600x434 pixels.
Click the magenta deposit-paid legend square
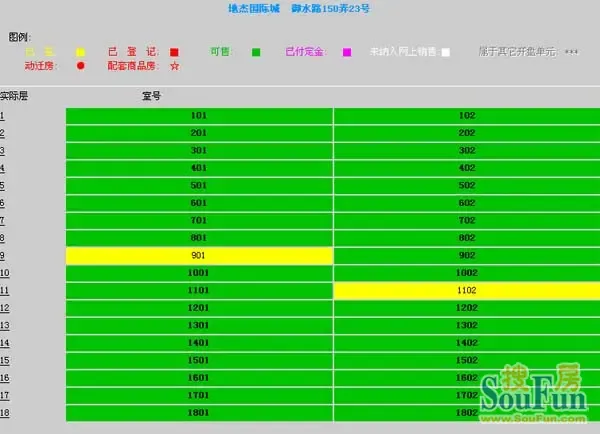[x=347, y=52]
